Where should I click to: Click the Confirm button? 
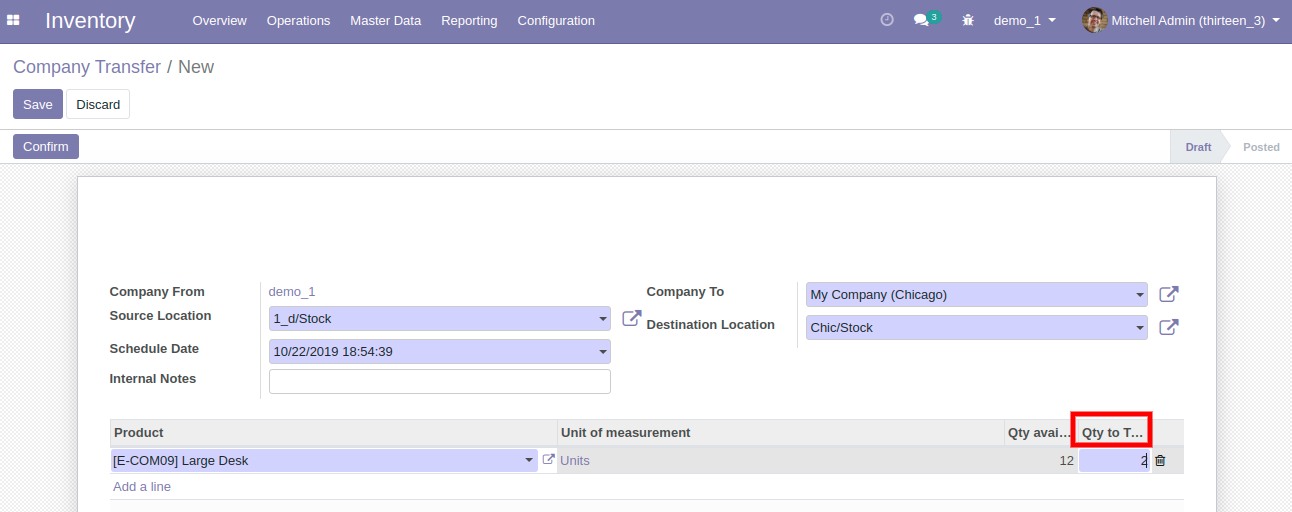pos(46,146)
